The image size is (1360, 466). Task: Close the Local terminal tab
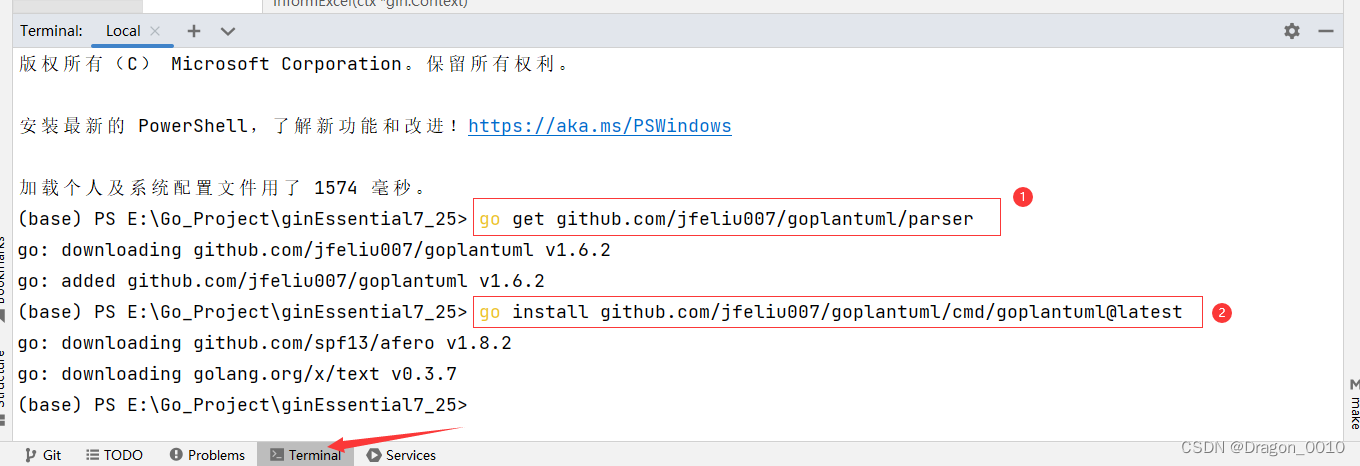tap(155, 31)
